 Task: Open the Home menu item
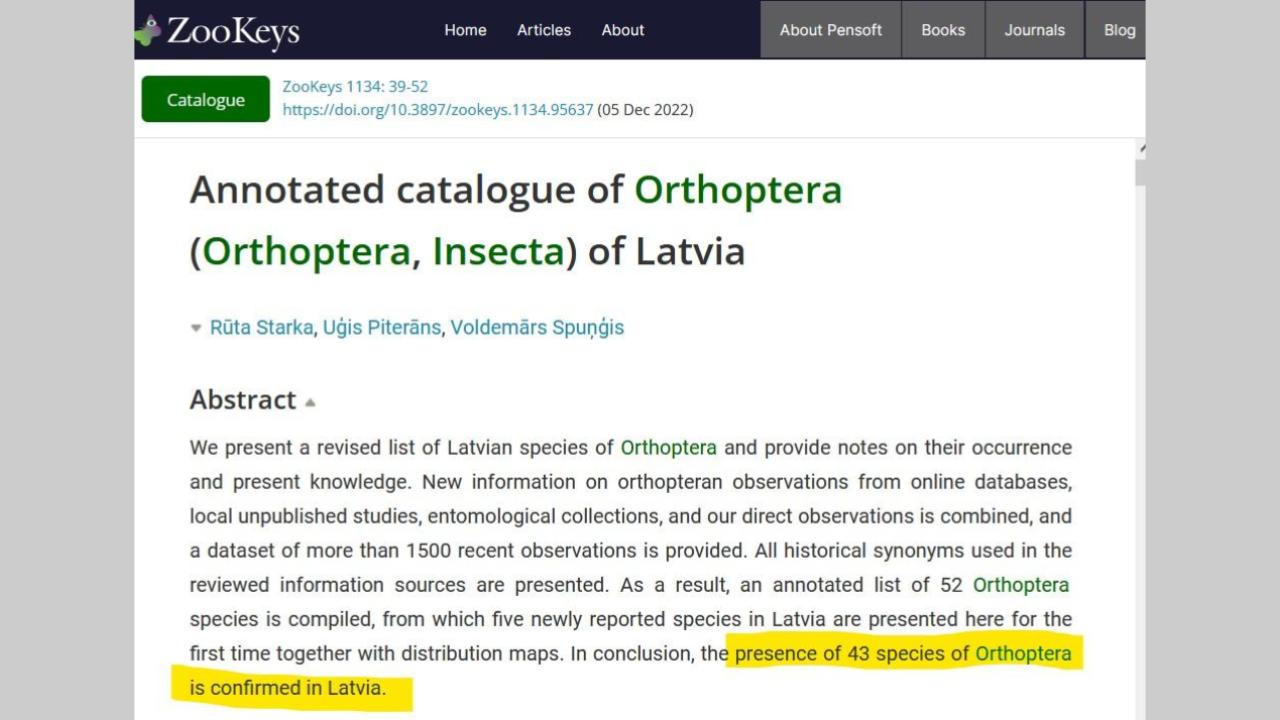pyautogui.click(x=465, y=30)
